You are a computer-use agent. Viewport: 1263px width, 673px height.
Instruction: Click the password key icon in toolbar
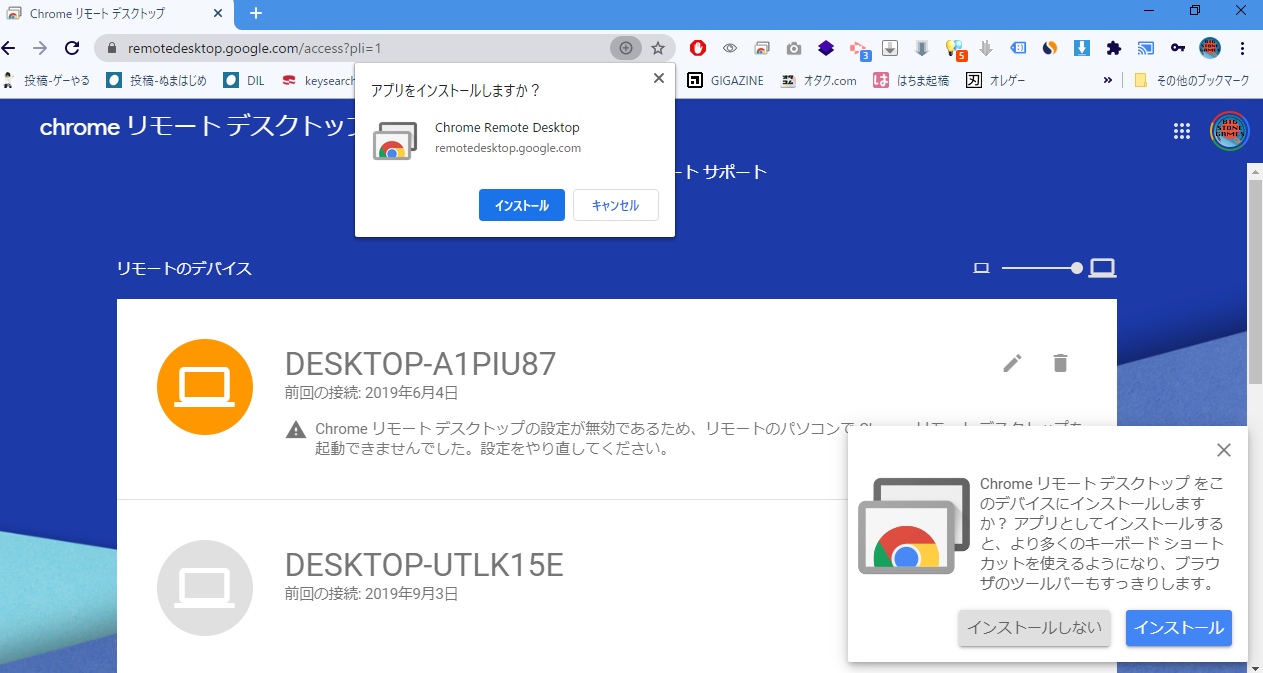pyautogui.click(x=1178, y=48)
